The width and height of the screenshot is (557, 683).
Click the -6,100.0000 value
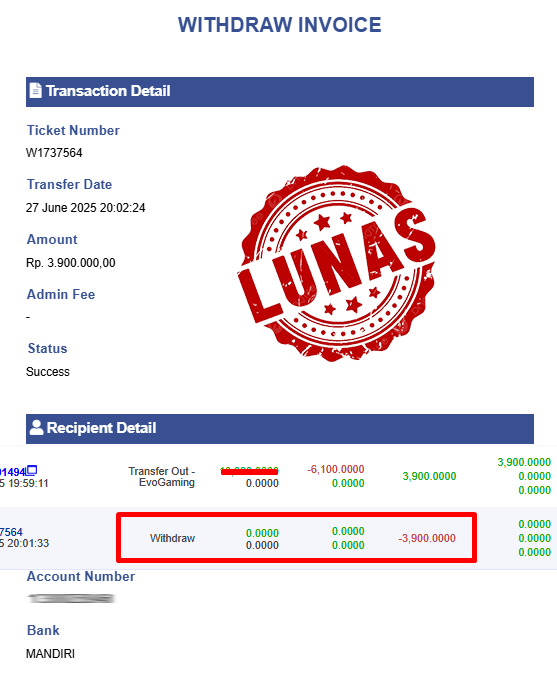click(335, 469)
